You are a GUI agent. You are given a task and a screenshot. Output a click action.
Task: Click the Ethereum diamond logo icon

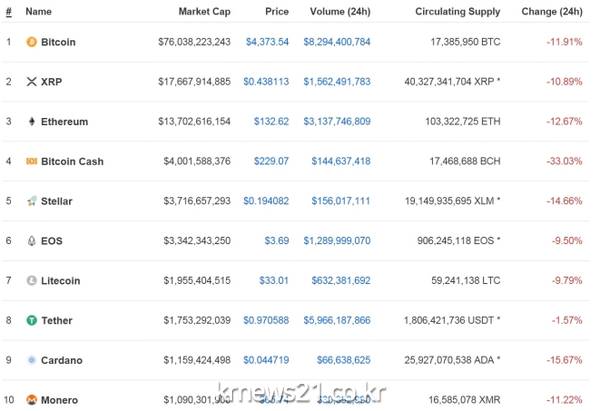tap(32, 121)
